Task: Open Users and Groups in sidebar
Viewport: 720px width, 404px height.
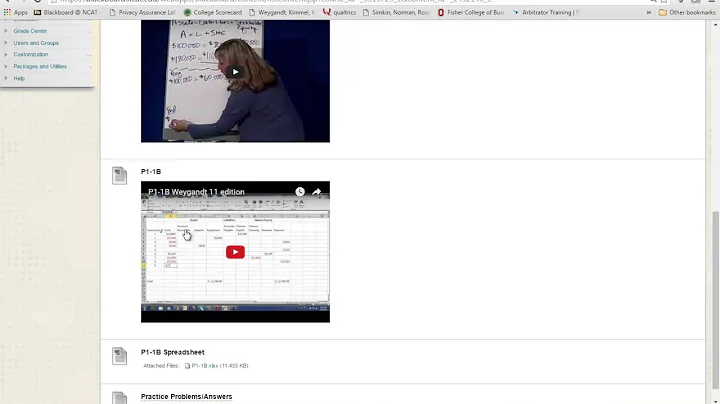Action: 36,43
